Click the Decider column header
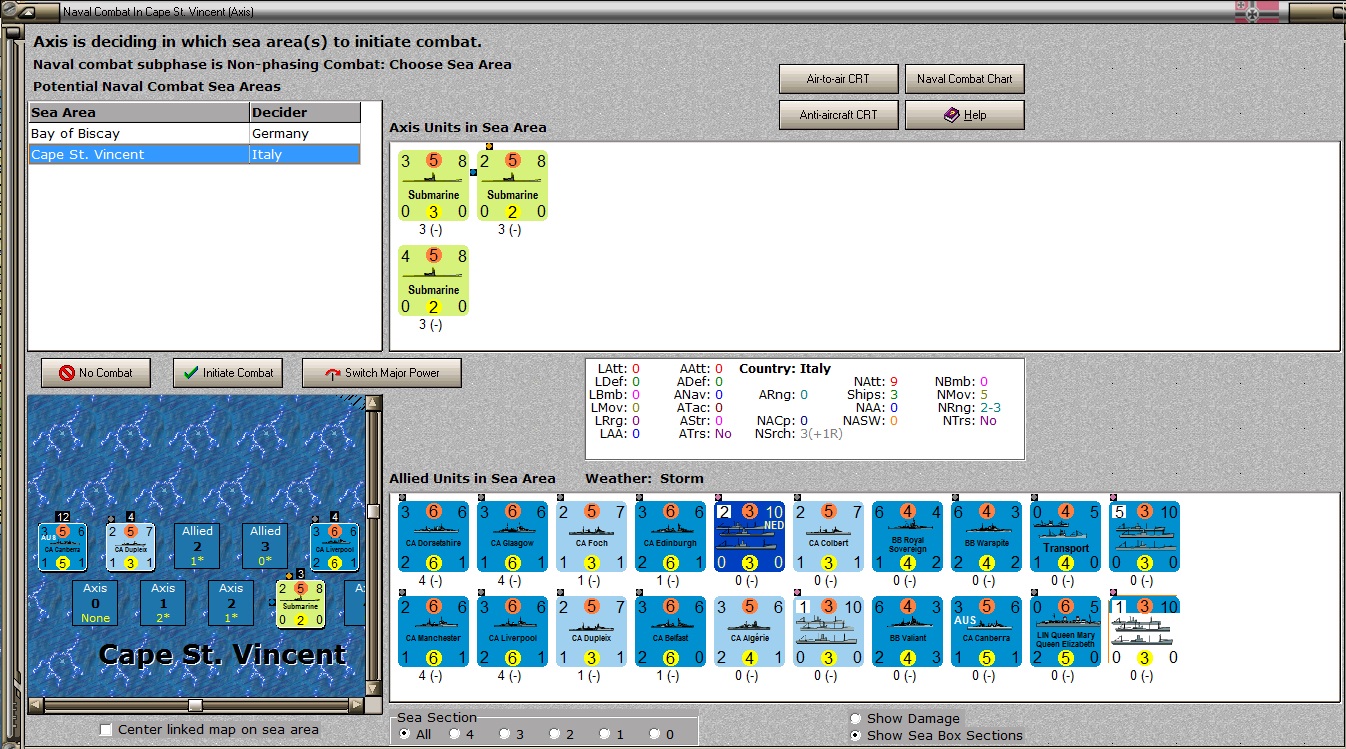Viewport: 1346px width, 749px height. [304, 112]
